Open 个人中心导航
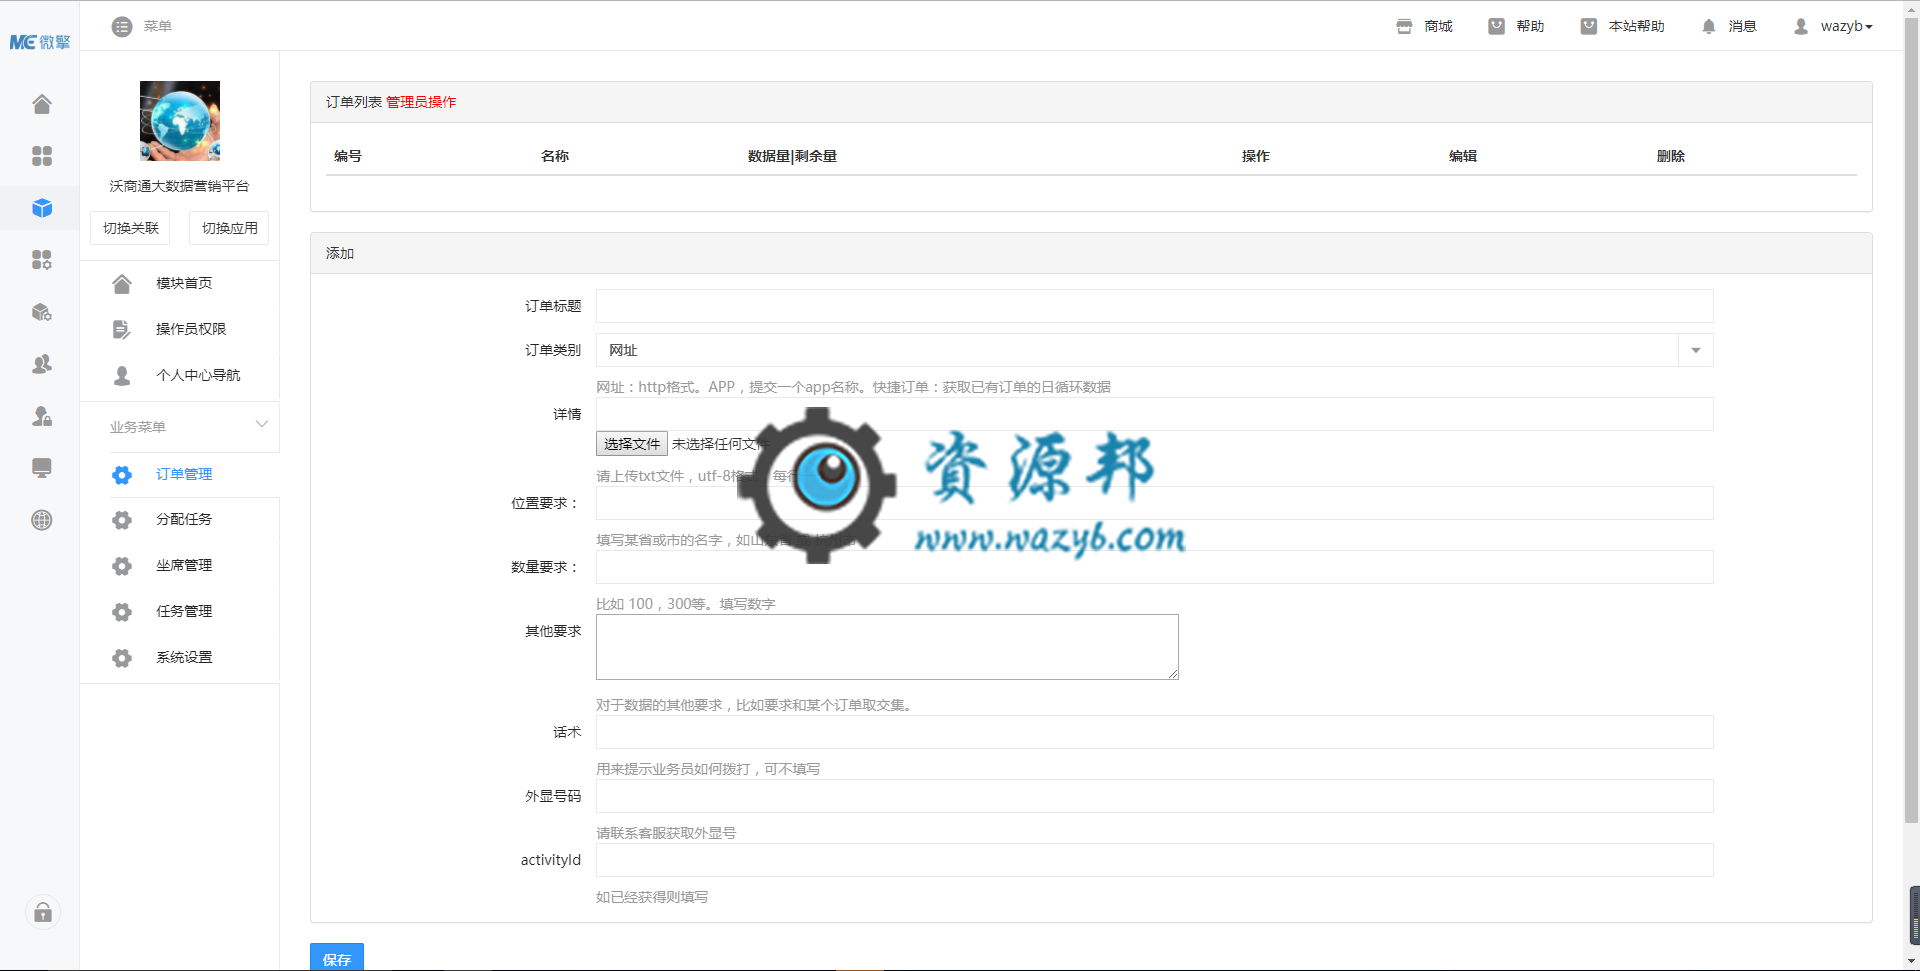1920x971 pixels. coord(198,375)
